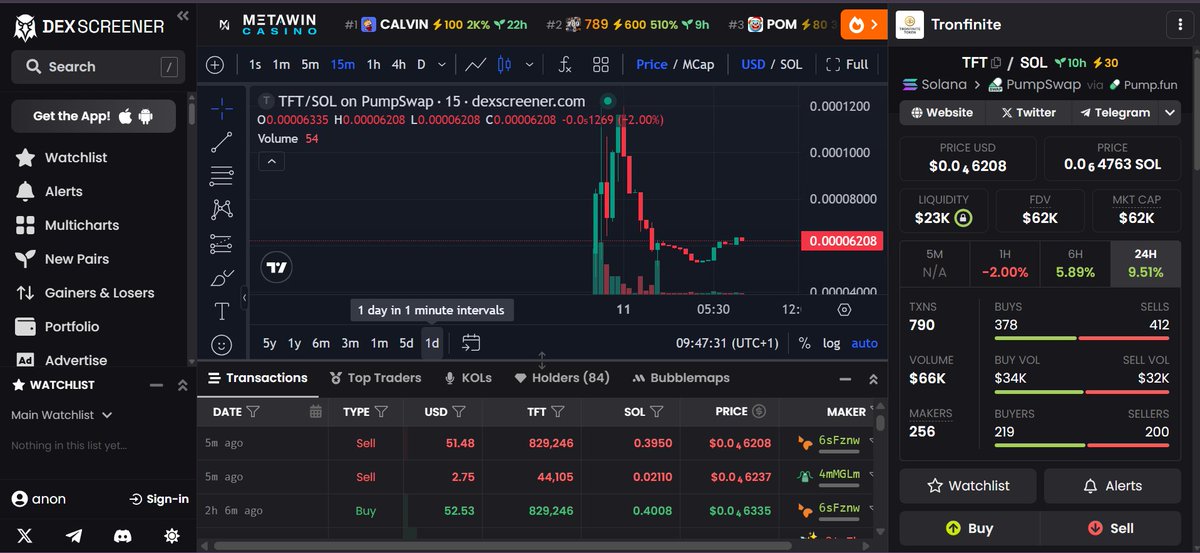This screenshot has width=1200, height=553.
Task: Filter the TYPE column
Action: coord(382,411)
